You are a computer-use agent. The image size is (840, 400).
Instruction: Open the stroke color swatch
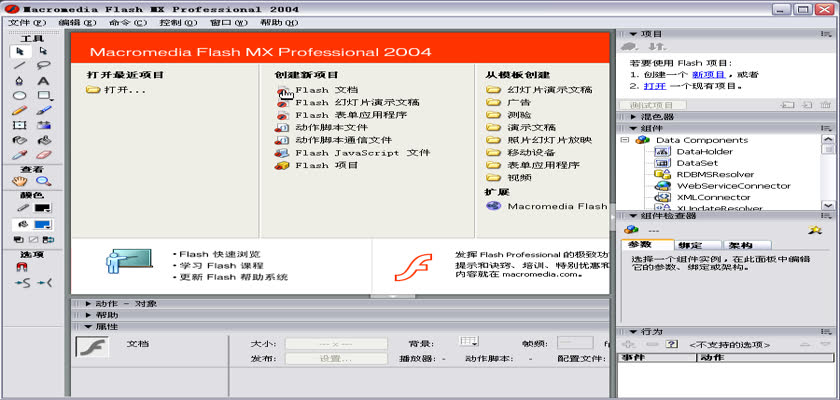(43, 208)
